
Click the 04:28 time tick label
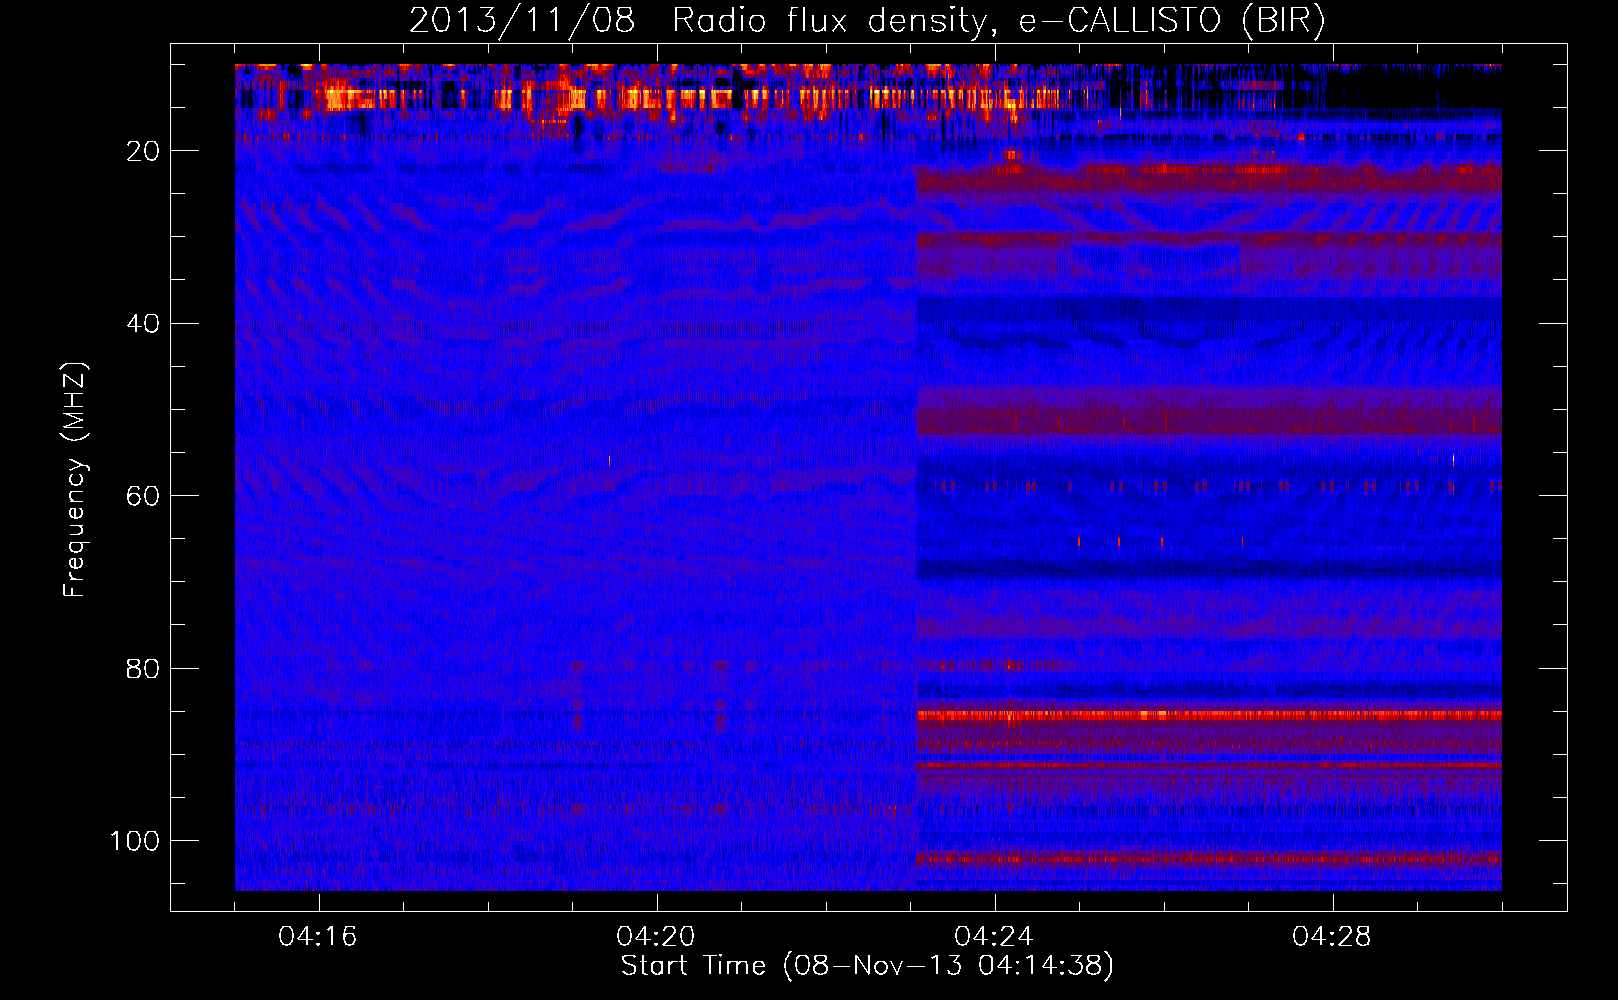(x=1332, y=937)
